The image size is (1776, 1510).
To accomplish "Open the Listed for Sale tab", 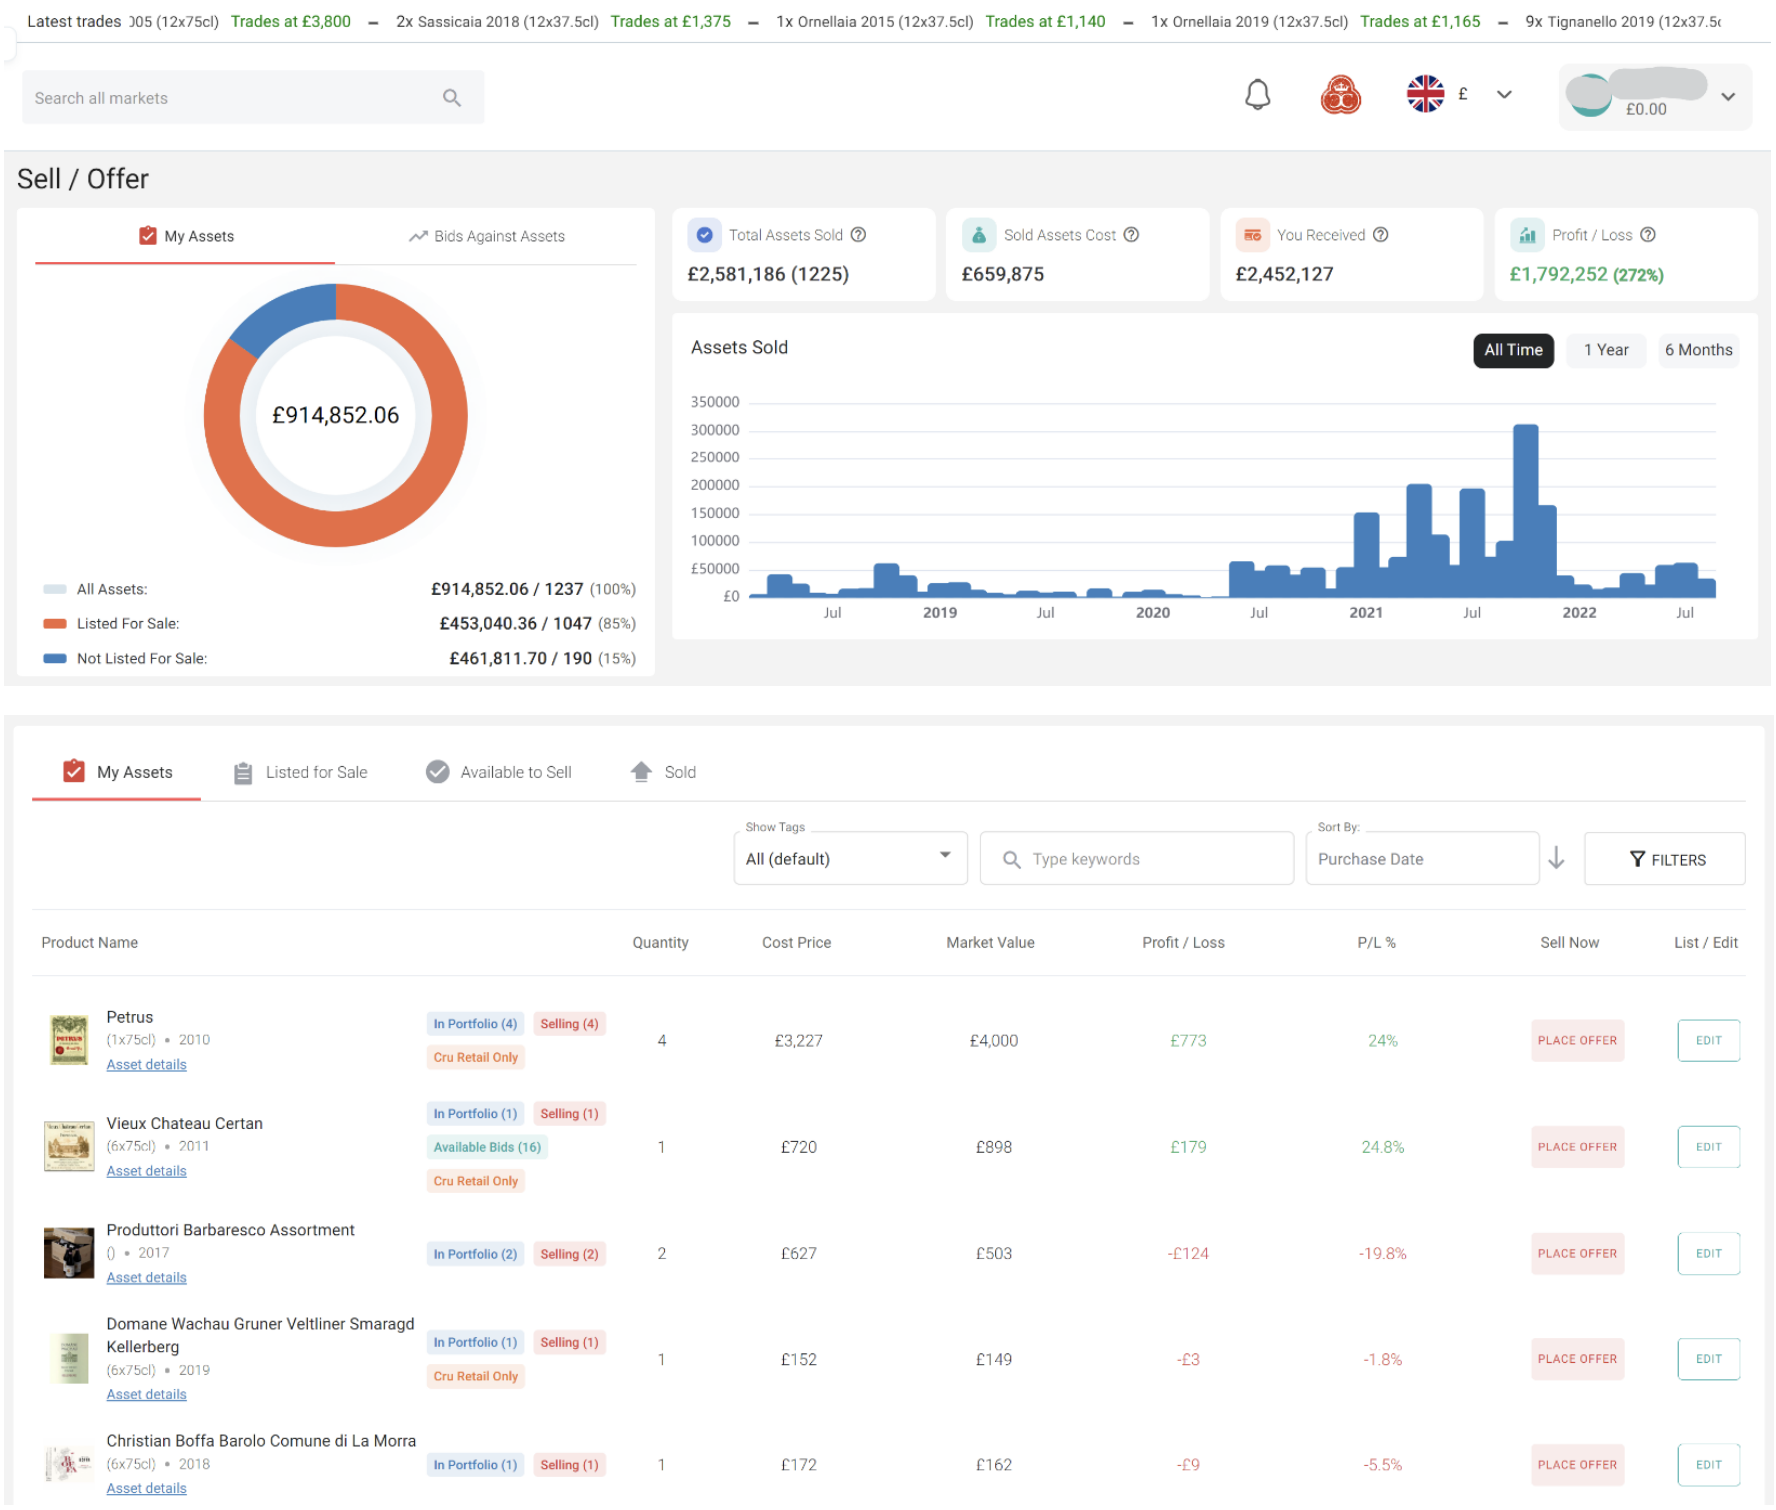I will pyautogui.click(x=300, y=772).
